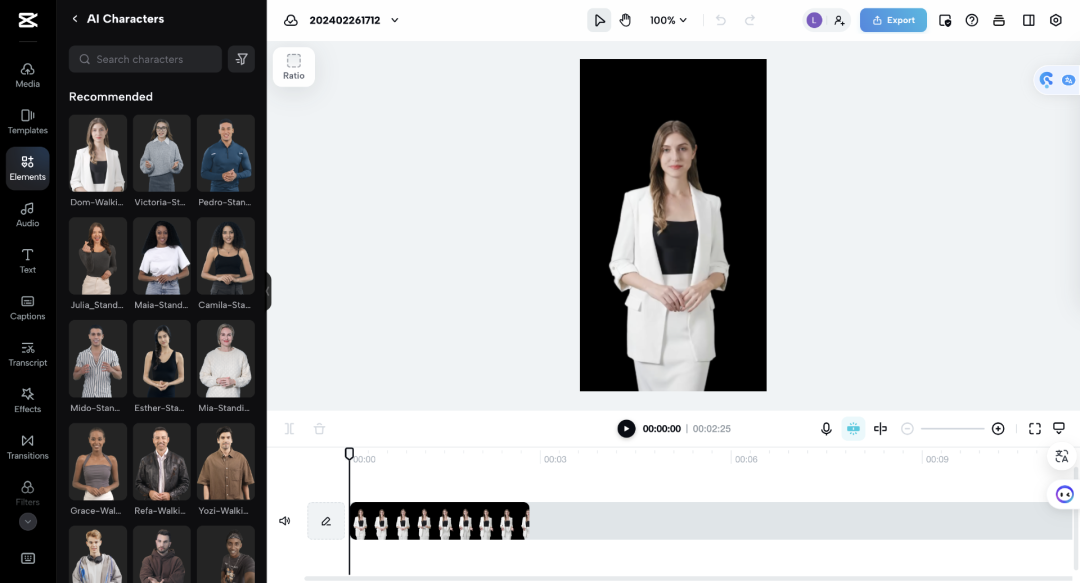The image size is (1080, 583).
Task: Open the Media panel in sidebar
Action: point(27,75)
